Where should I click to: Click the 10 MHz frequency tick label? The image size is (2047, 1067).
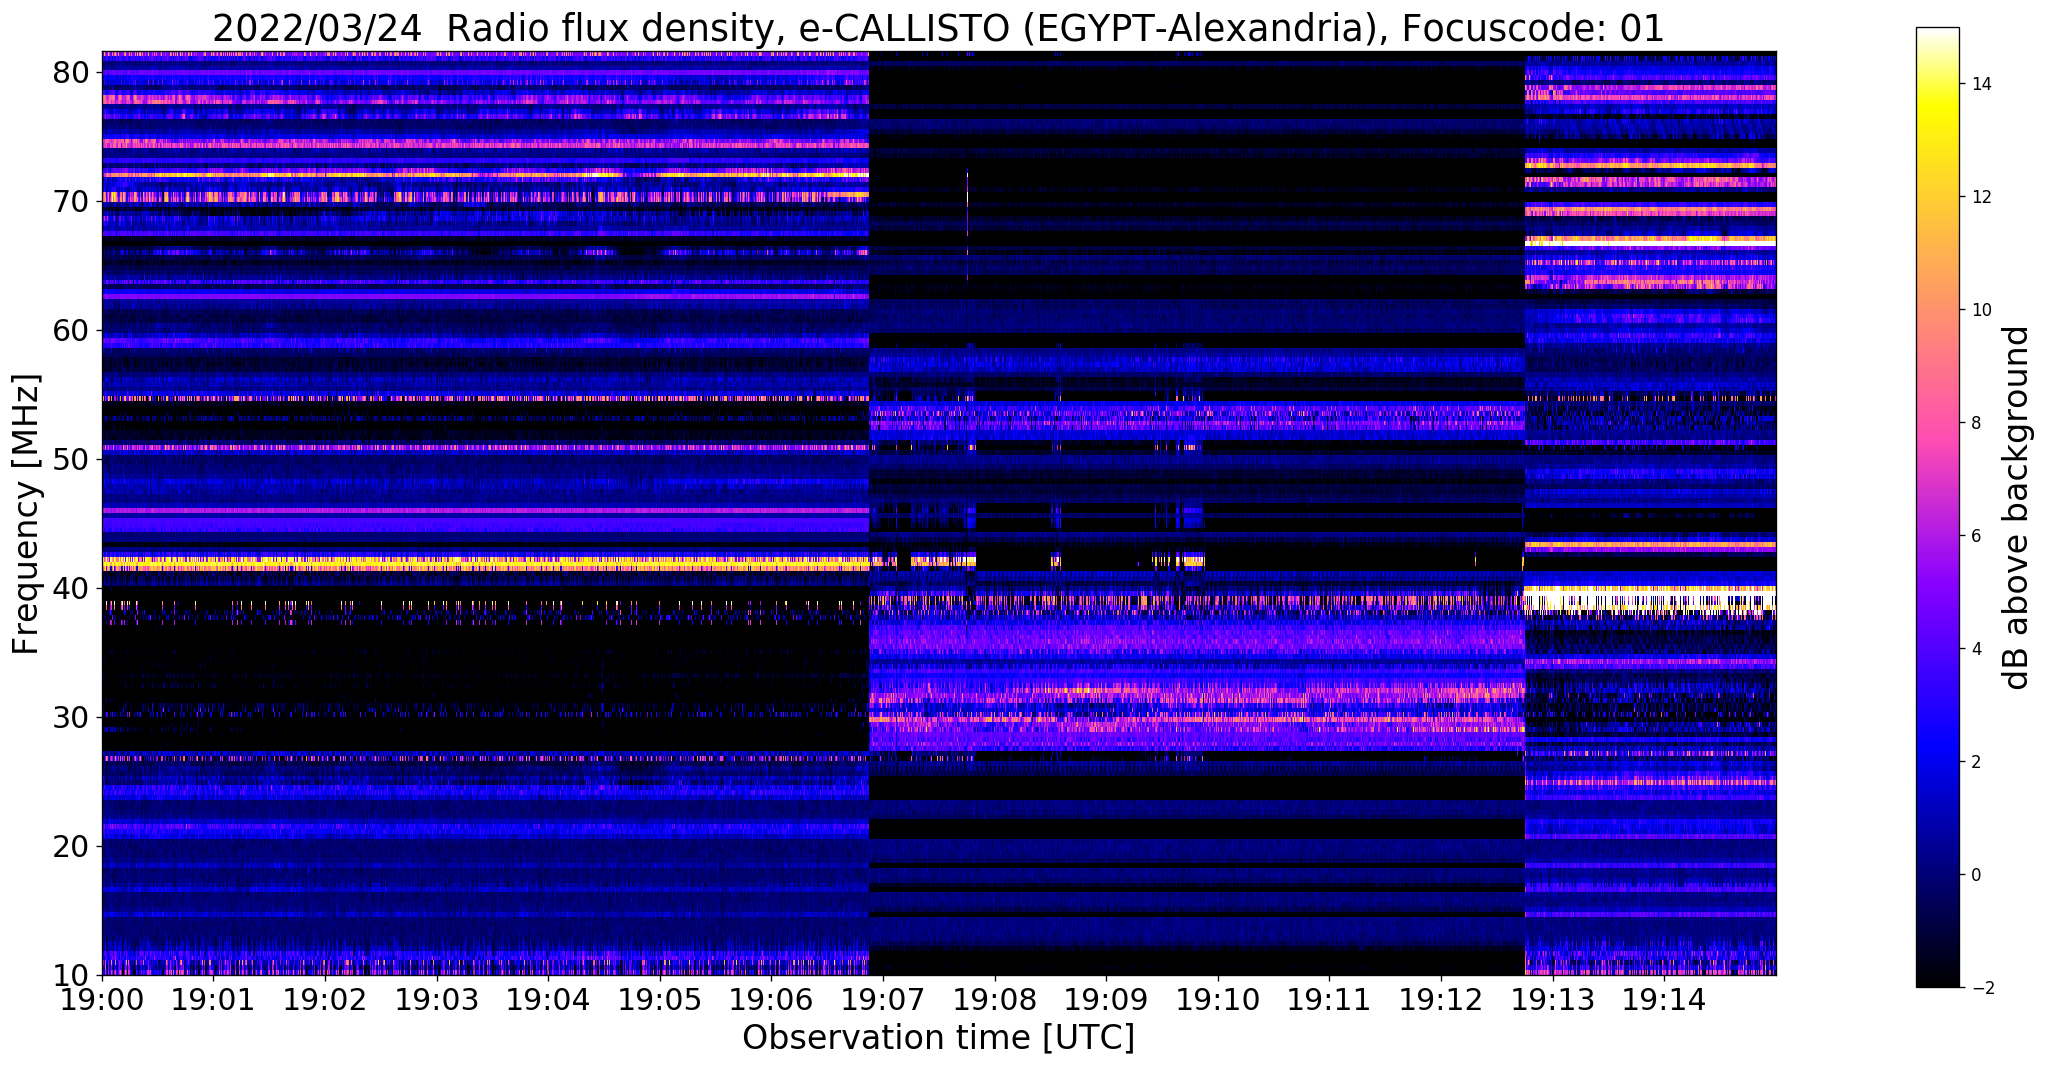(73, 975)
